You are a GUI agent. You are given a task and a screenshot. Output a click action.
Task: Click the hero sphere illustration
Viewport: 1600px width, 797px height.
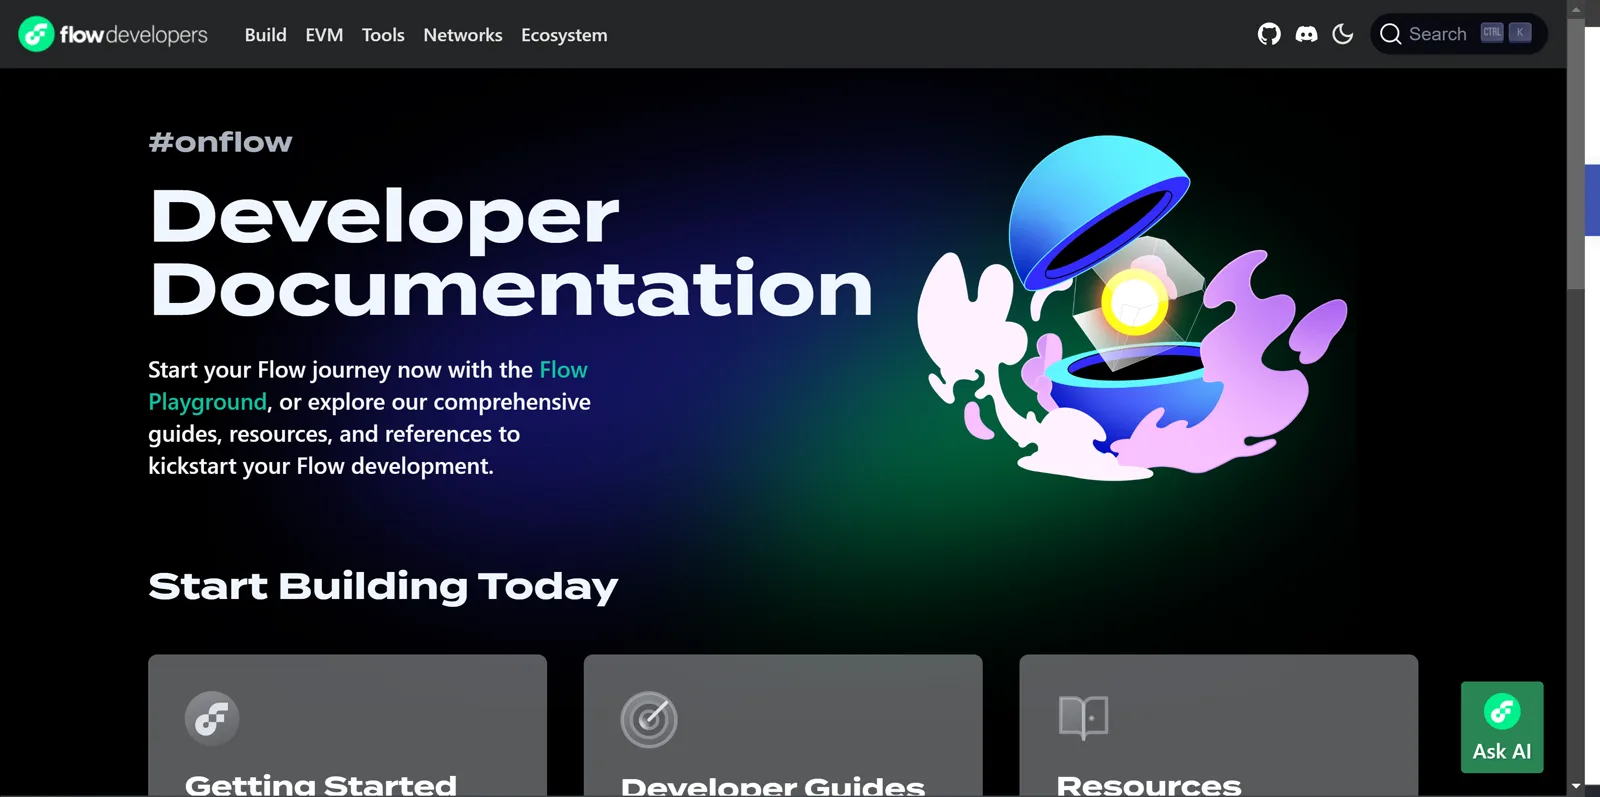1133,308
